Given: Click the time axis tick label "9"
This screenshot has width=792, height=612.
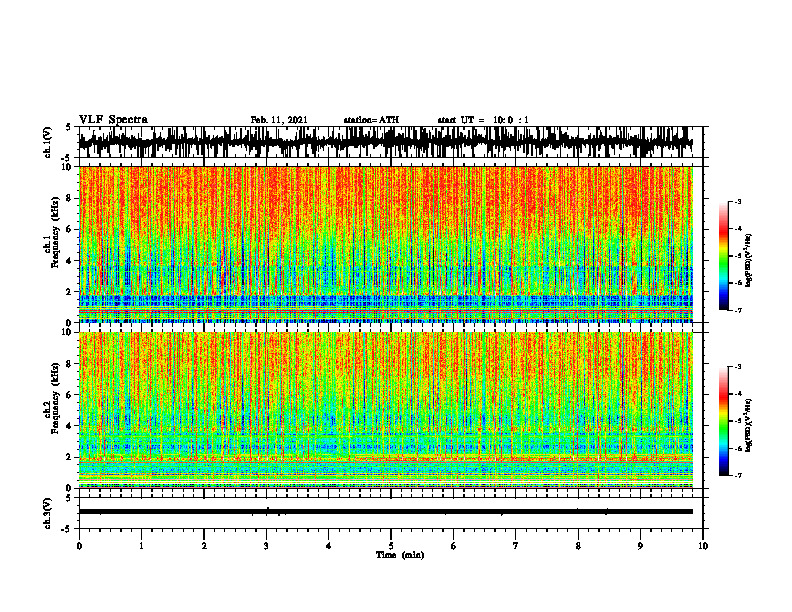Looking at the screenshot, I should (x=640, y=546).
